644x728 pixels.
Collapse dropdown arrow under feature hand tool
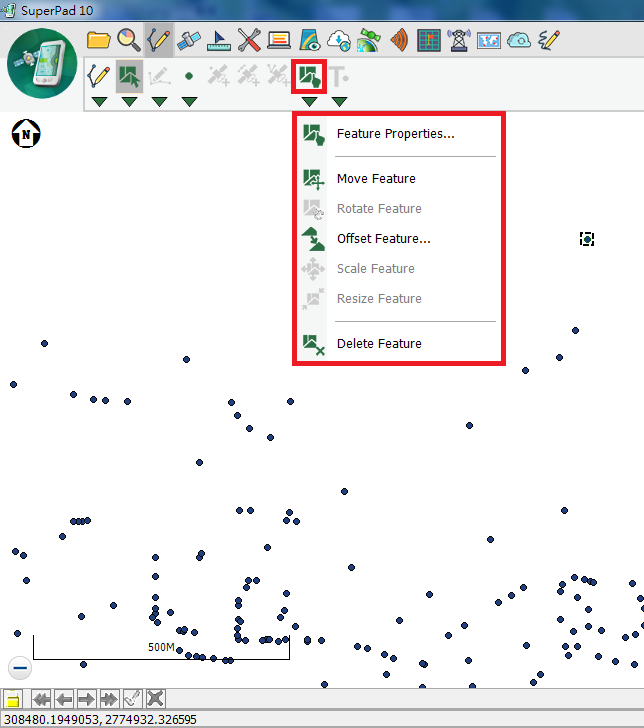(309, 101)
